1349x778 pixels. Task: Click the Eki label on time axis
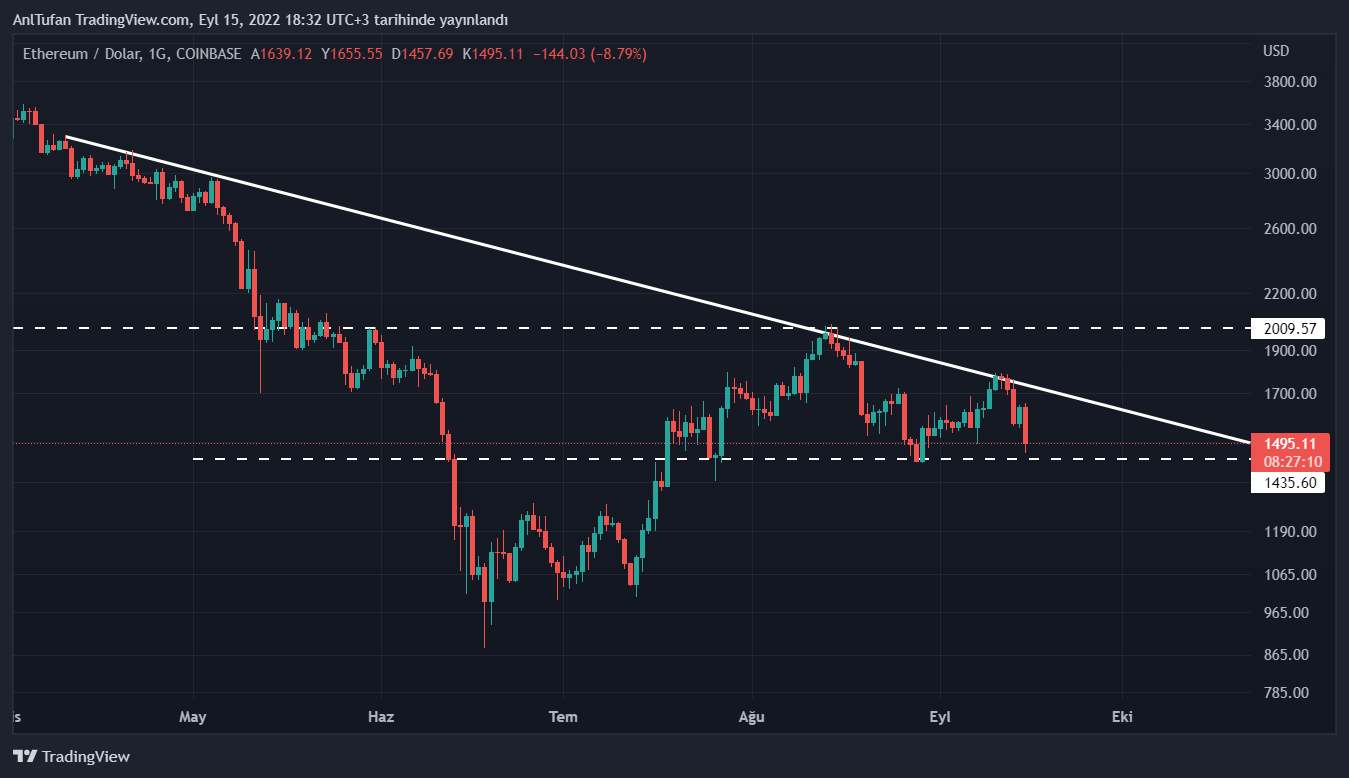point(1122,717)
